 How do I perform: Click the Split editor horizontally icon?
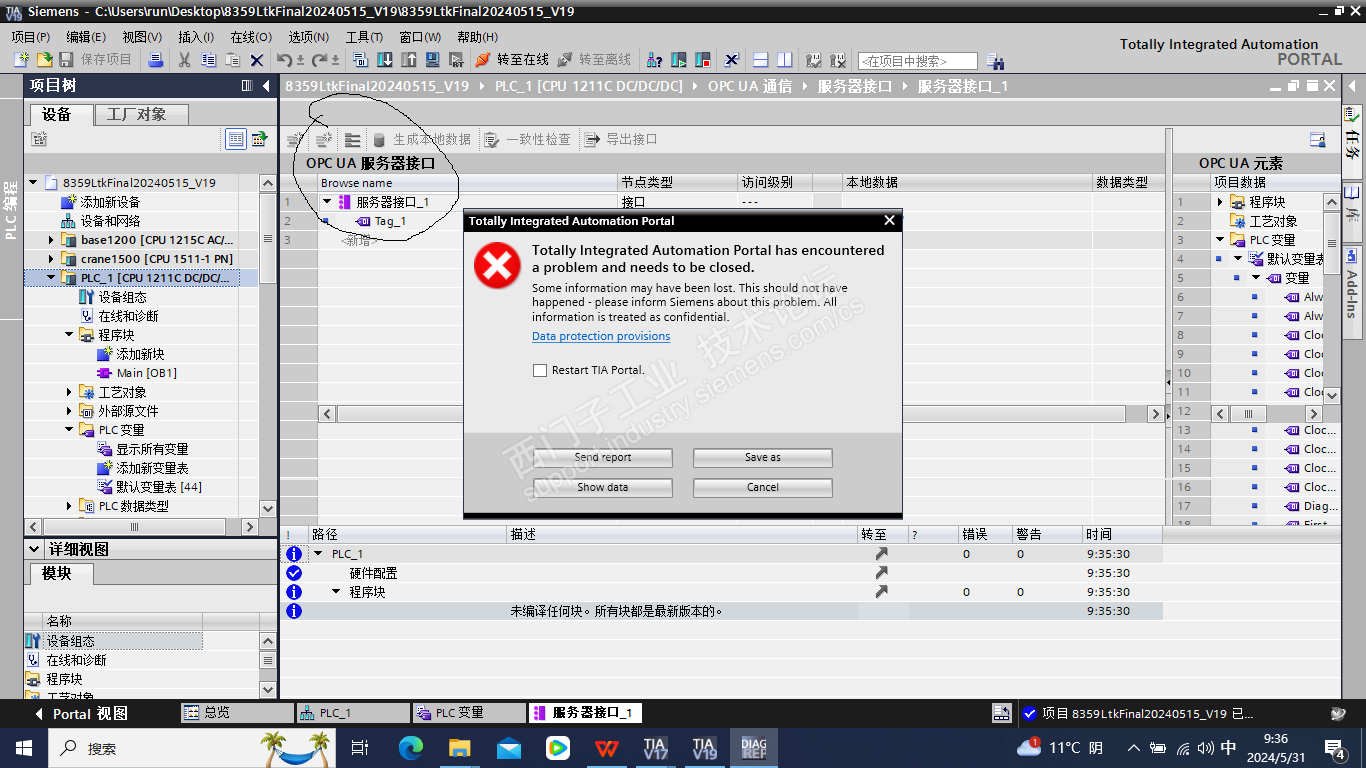[x=761, y=60]
